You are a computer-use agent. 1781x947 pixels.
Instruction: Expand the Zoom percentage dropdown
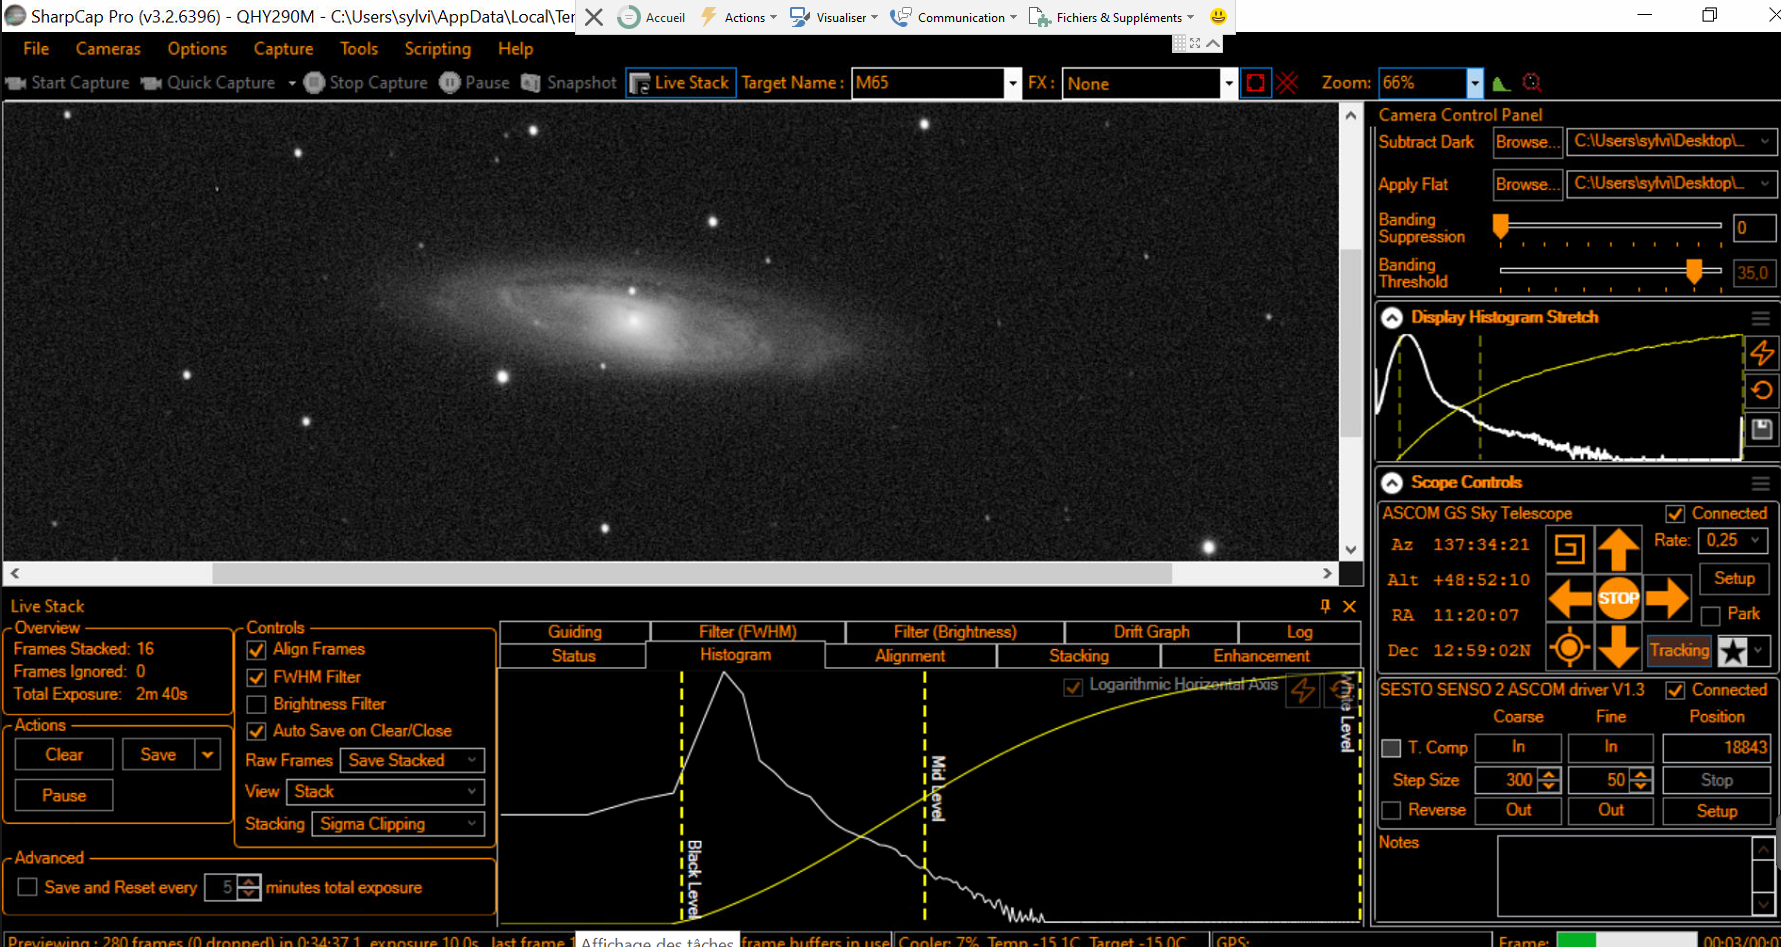(1475, 83)
